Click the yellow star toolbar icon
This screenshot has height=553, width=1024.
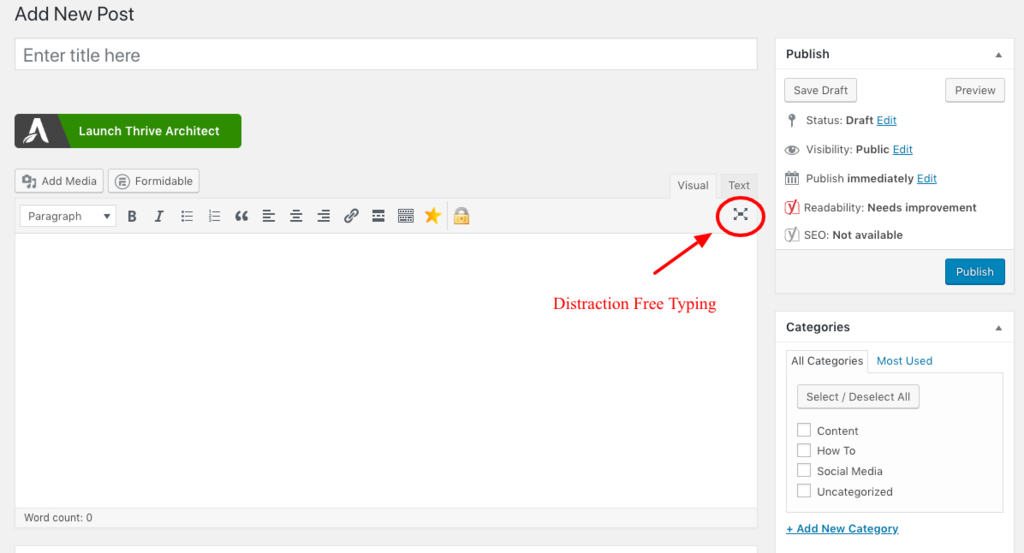pyautogui.click(x=432, y=215)
